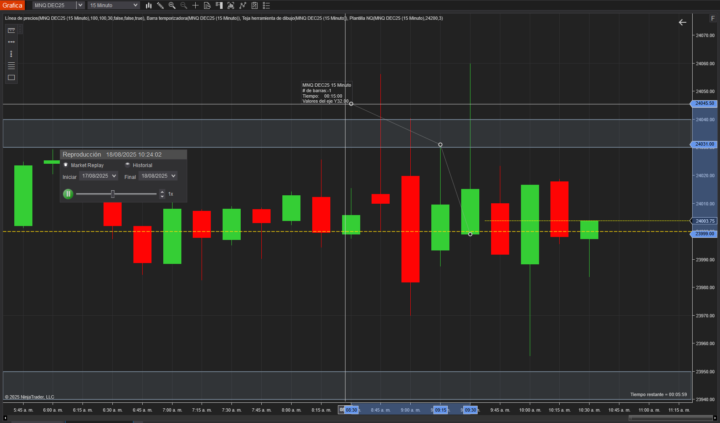Toggle the Chart Trader icon
Image resolution: width=720 pixels, height=423 pixels.
coord(219,6)
